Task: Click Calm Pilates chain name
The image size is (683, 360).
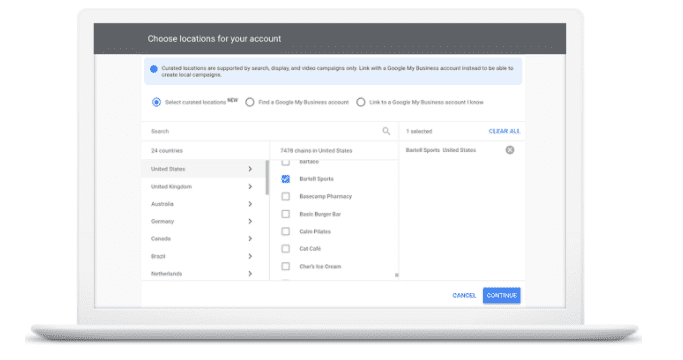Action: click(x=315, y=231)
